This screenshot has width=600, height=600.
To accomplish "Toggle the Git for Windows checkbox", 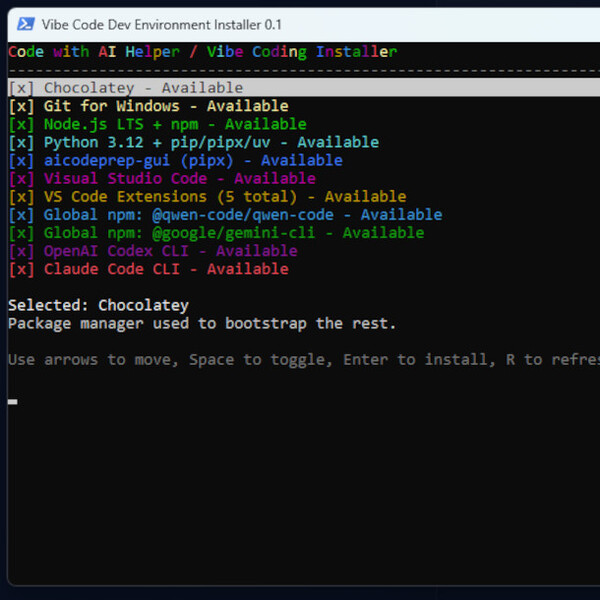I will pyautogui.click(x=21, y=106).
